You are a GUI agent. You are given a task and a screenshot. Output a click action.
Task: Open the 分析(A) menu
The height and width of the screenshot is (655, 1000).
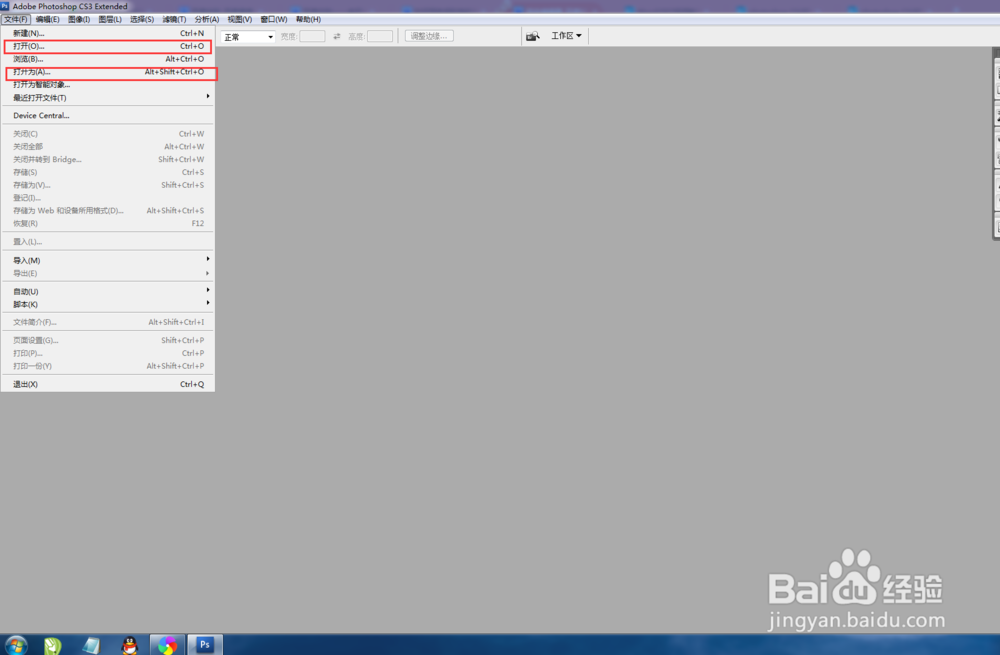207,19
